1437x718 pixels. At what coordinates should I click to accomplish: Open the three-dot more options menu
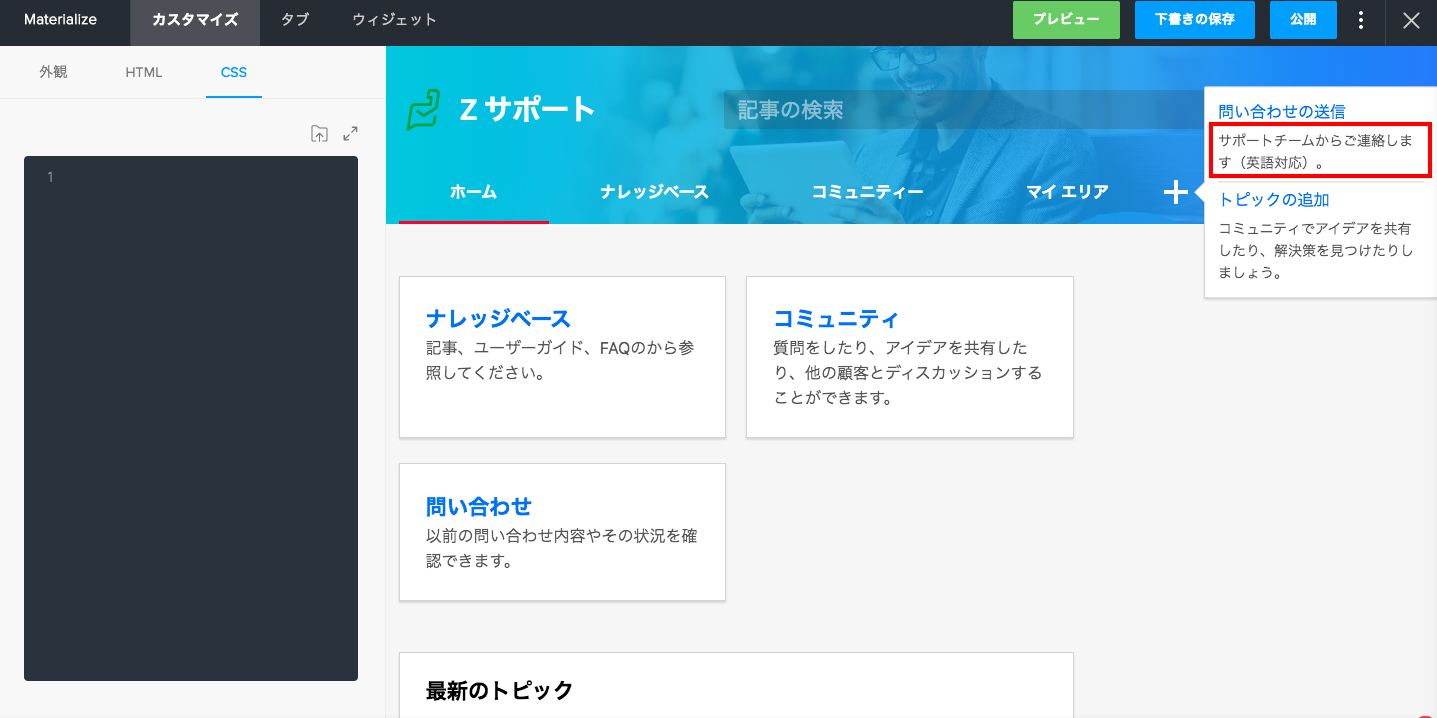[1361, 20]
